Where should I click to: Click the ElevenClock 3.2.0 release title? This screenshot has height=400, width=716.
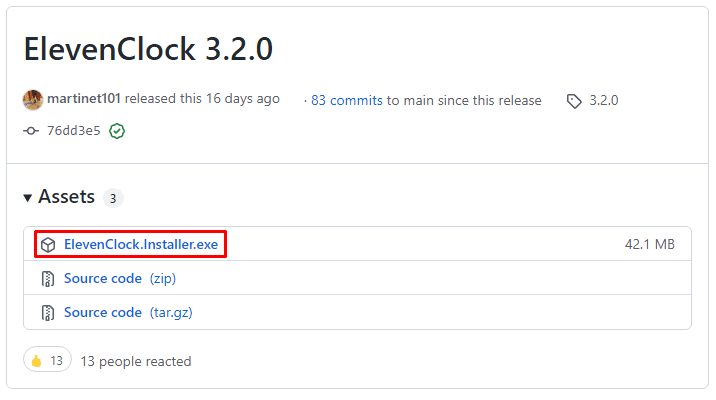click(148, 49)
